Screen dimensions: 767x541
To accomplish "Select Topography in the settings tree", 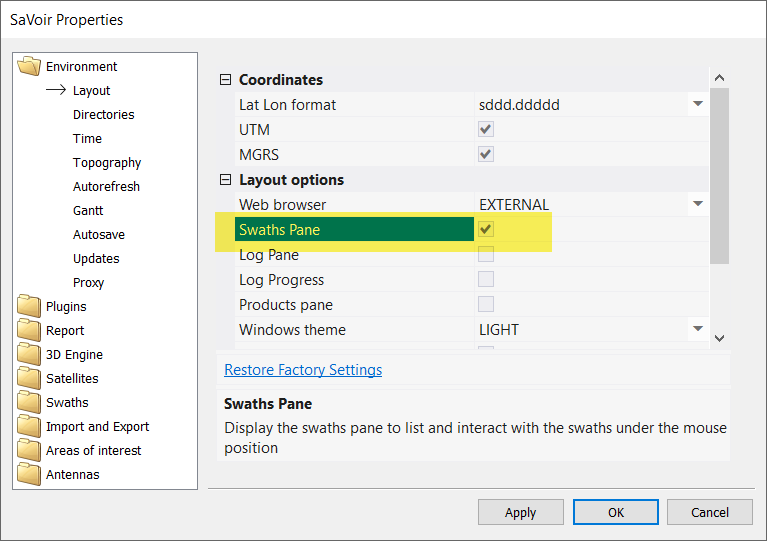I will [107, 163].
